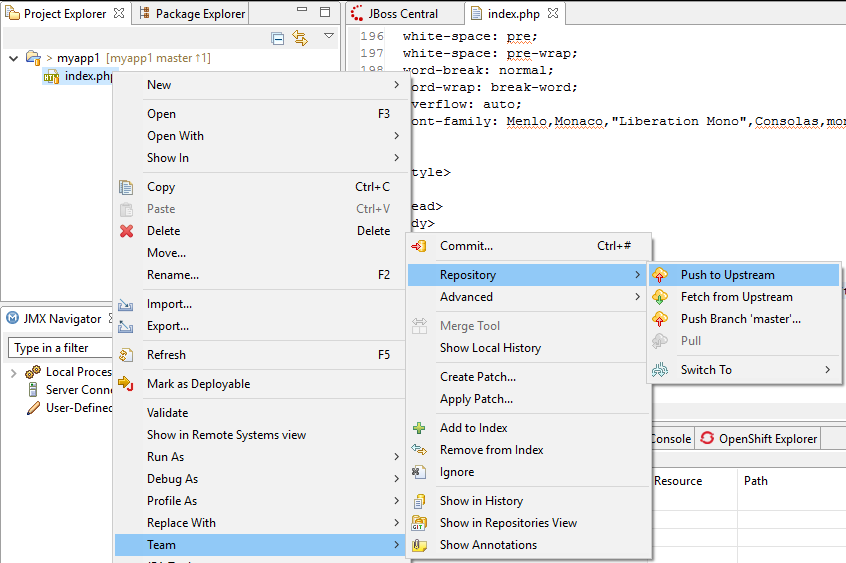Expand Show In submenu
The image size is (846, 563).
(260, 158)
